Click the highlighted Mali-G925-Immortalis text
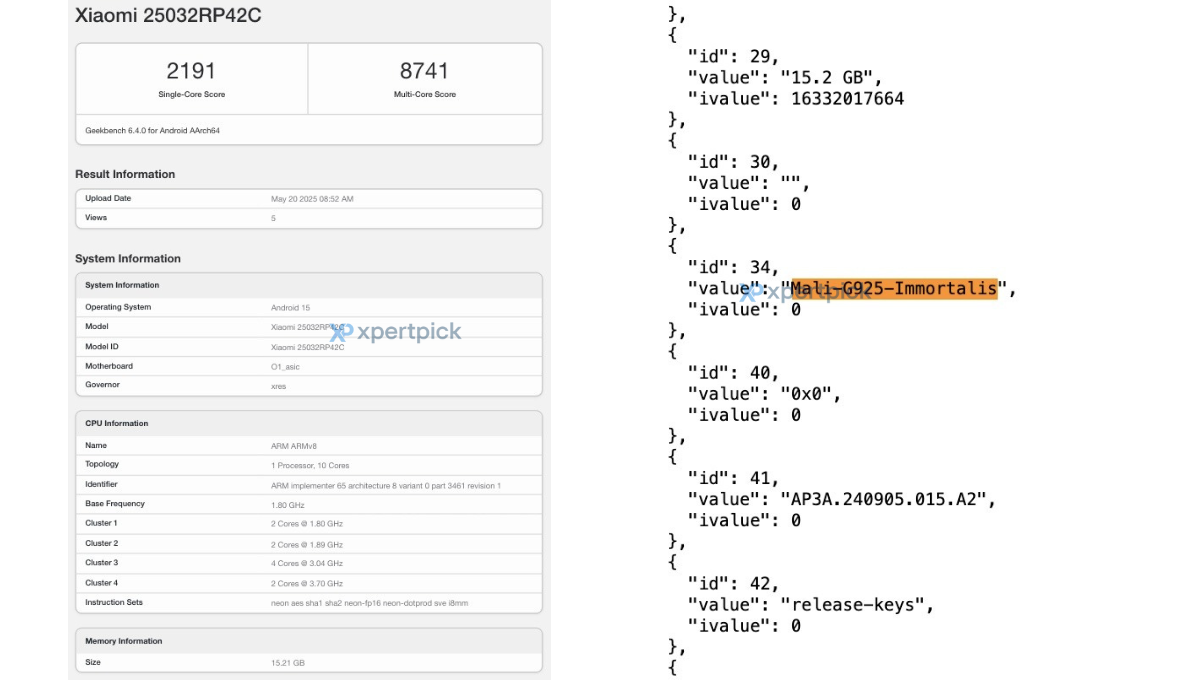This screenshot has width=1200, height=680. [893, 289]
